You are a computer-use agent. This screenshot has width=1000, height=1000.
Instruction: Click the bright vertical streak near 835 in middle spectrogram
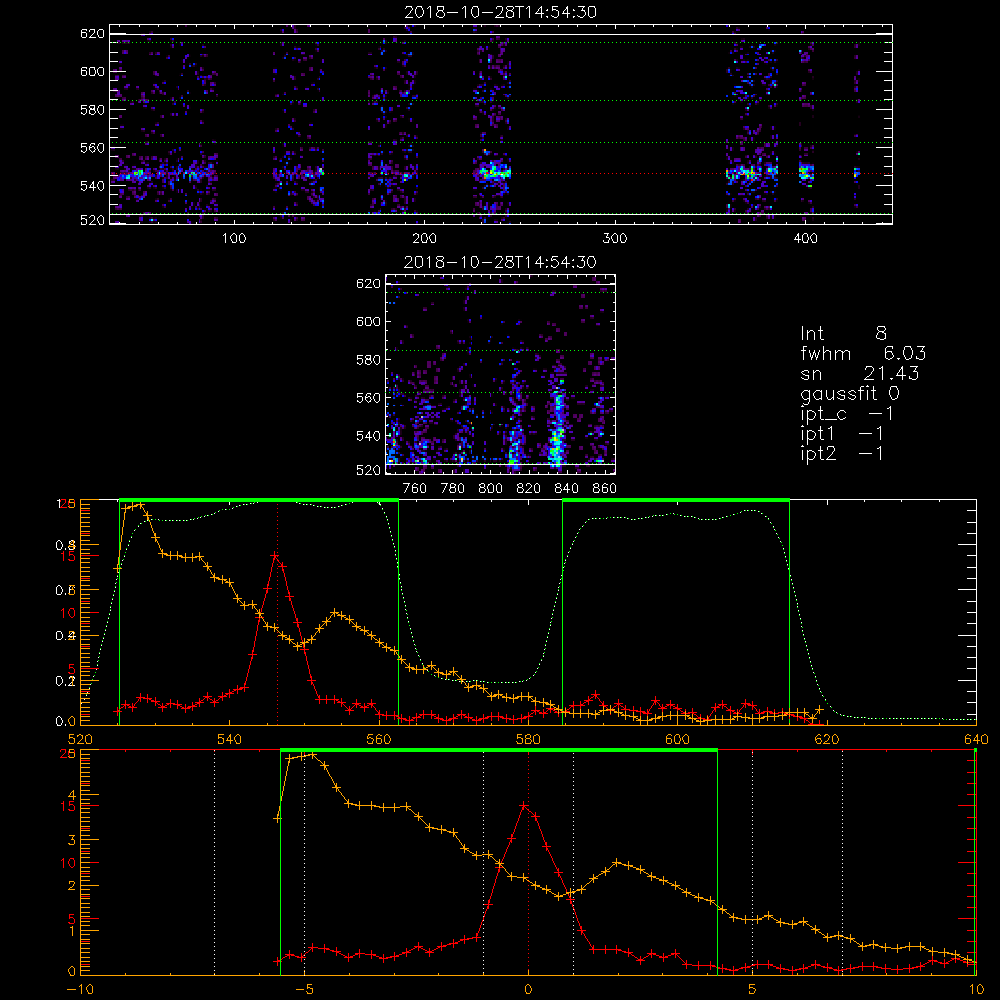(x=557, y=424)
